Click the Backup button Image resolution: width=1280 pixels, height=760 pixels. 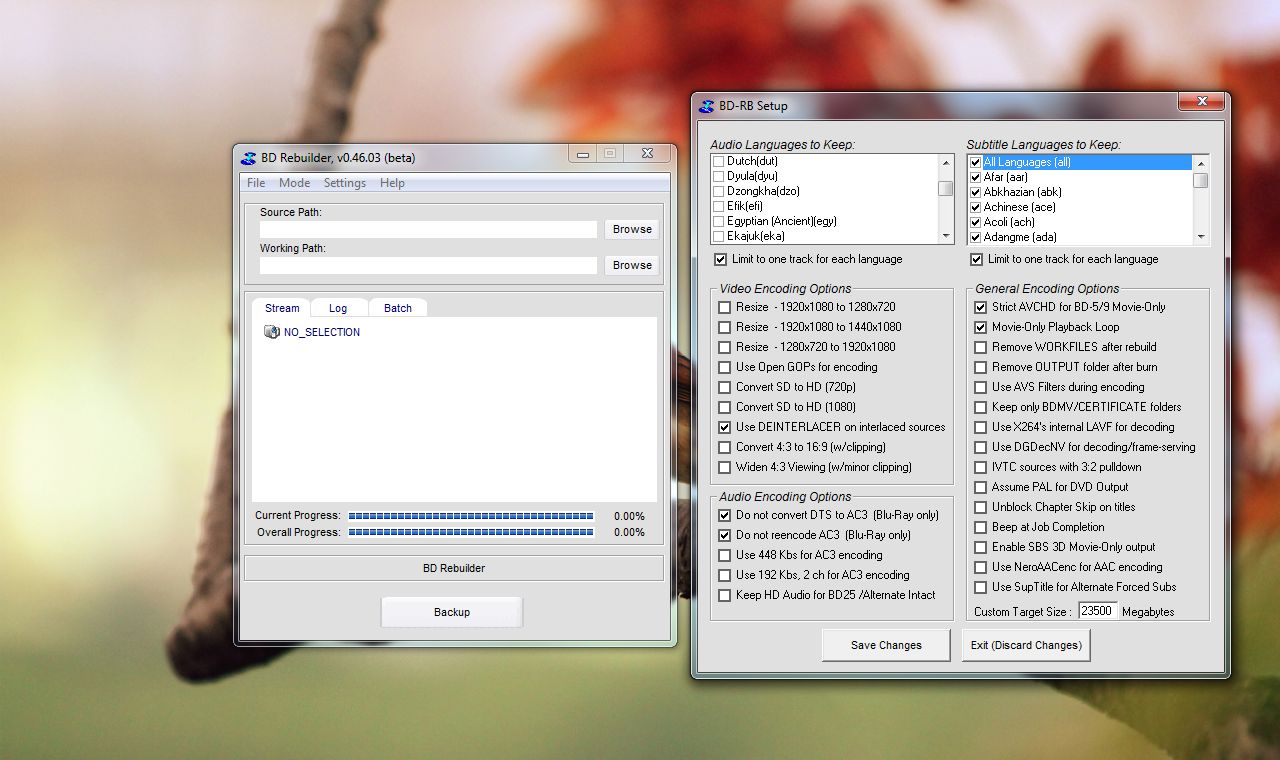pyautogui.click(x=451, y=612)
